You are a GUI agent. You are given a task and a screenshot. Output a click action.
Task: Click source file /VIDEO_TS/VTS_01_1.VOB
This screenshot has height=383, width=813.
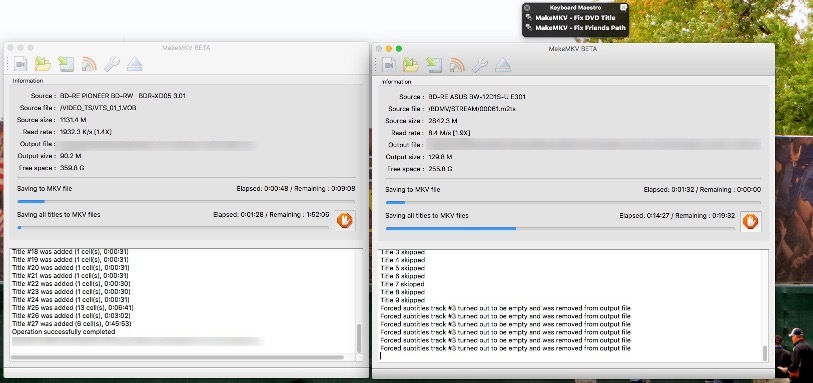[x=98, y=108]
